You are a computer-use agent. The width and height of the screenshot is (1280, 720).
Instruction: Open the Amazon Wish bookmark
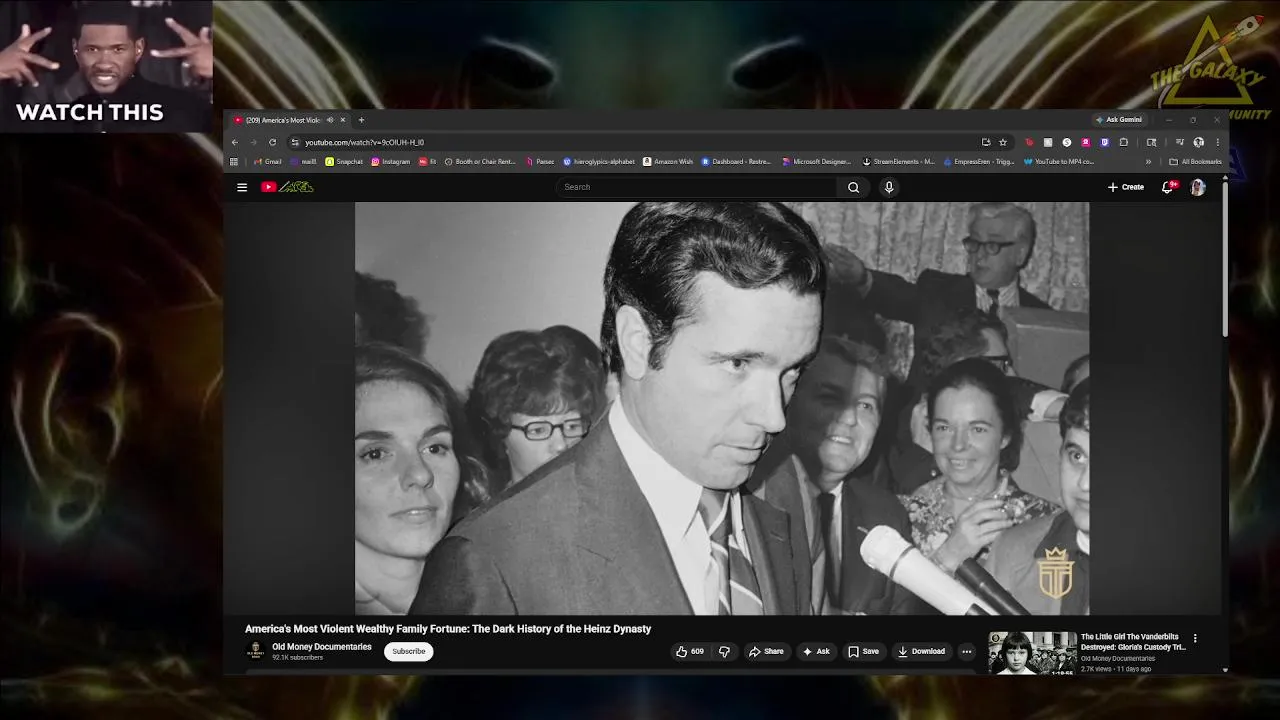click(668, 161)
